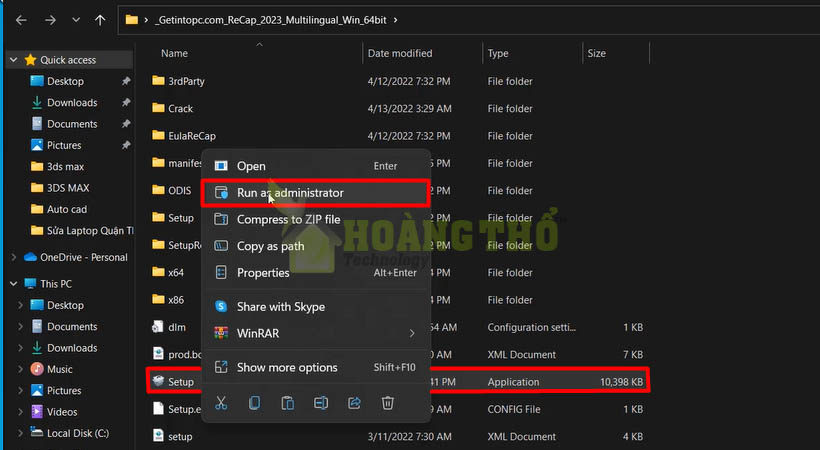Choose Open in context menu
This screenshot has height=450, width=820.
coord(315,166)
